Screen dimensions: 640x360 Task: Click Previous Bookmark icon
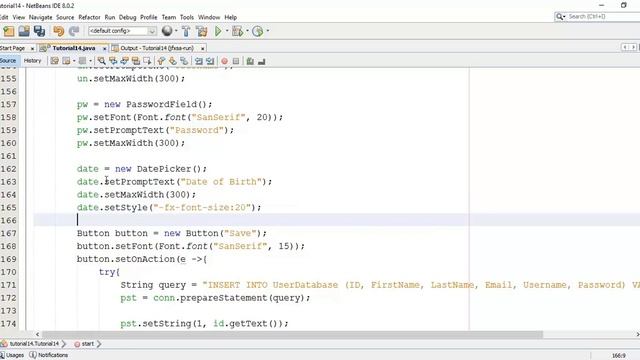coord(161,61)
